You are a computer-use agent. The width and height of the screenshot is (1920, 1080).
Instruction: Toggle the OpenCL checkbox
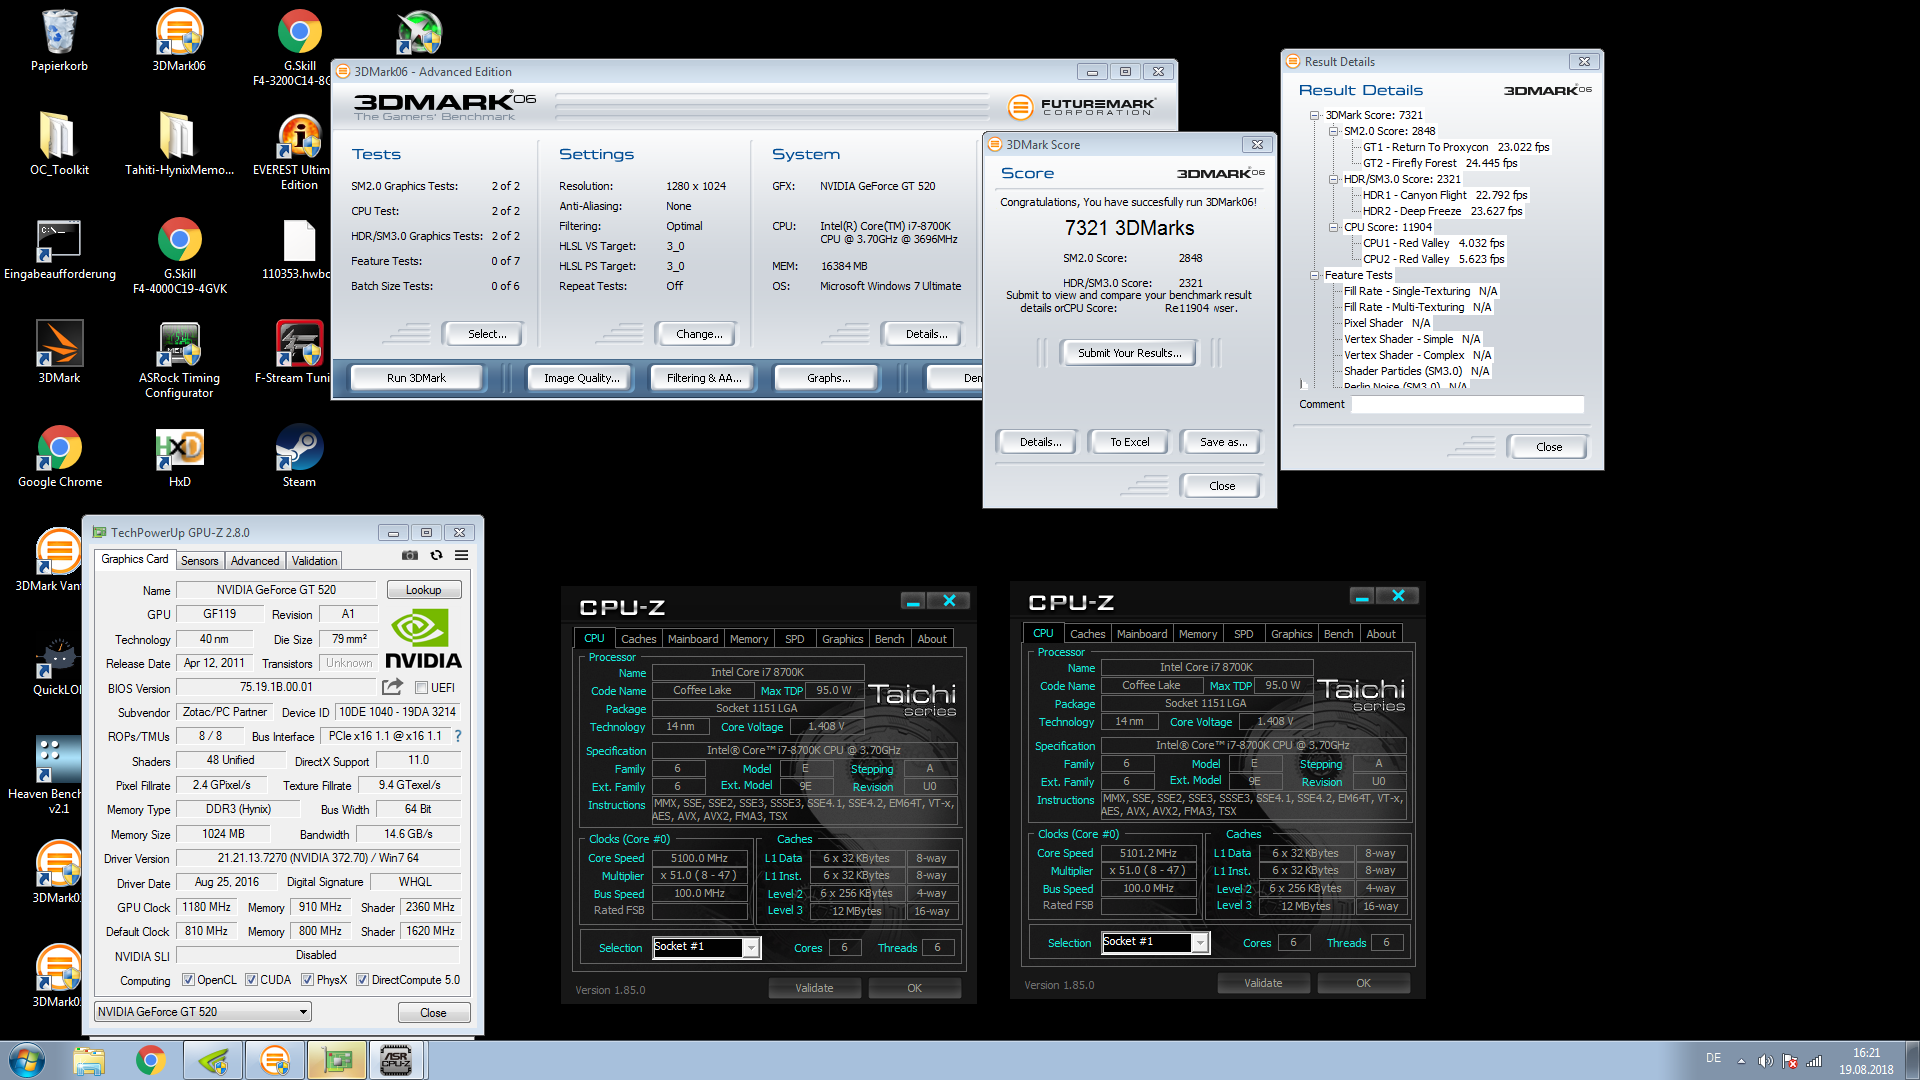[x=188, y=980]
